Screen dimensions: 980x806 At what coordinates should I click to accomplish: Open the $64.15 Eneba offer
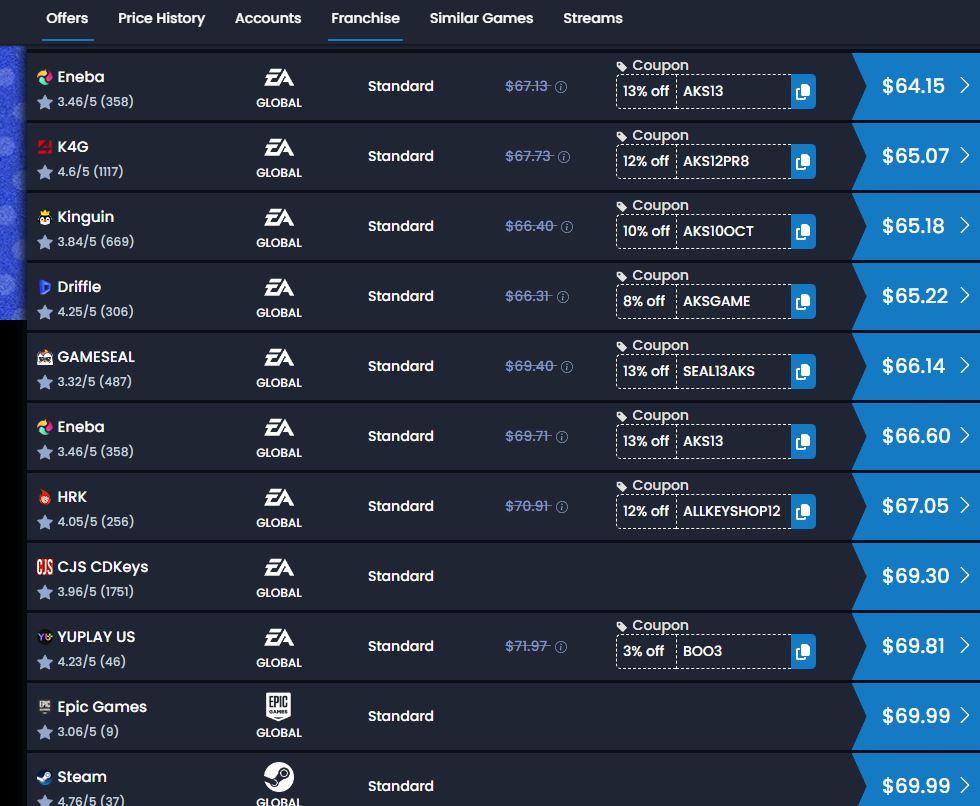917,86
